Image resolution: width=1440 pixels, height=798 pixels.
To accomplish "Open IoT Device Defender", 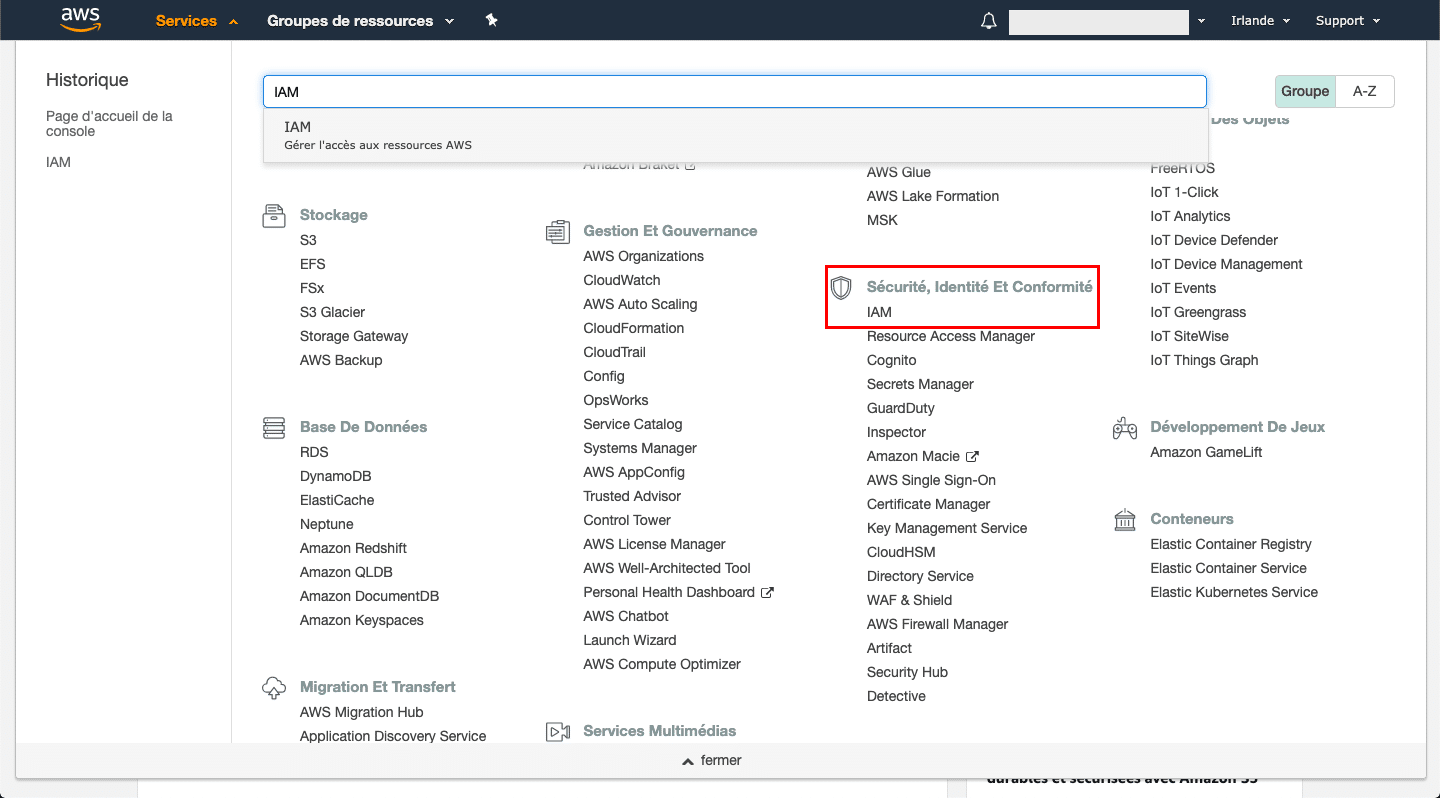I will [x=1214, y=240].
